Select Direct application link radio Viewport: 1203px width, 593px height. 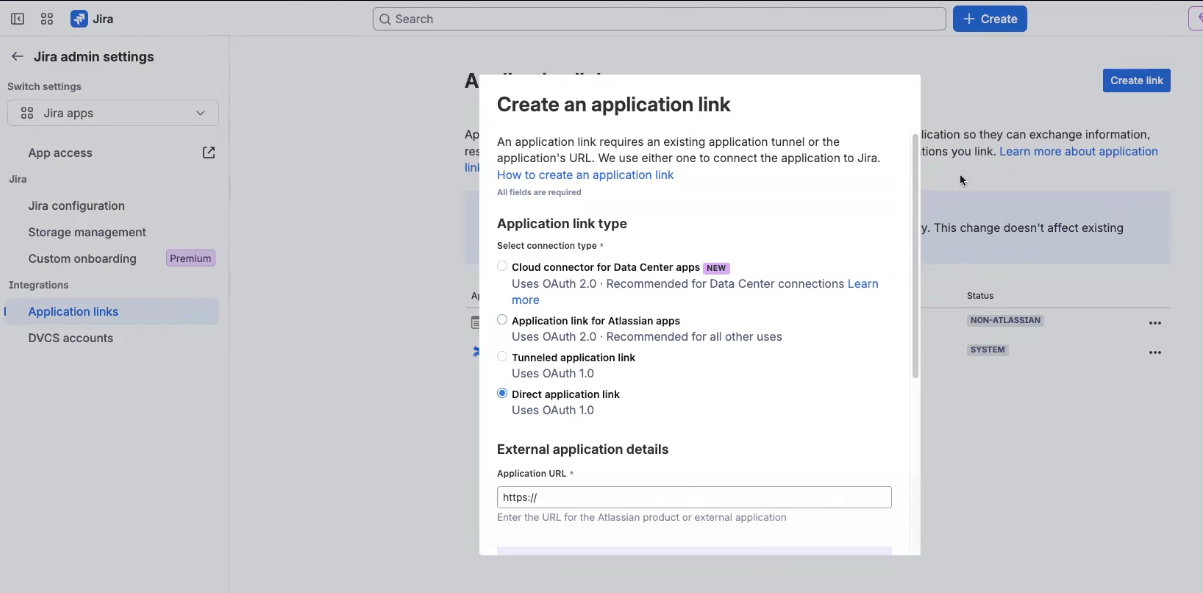tap(502, 393)
